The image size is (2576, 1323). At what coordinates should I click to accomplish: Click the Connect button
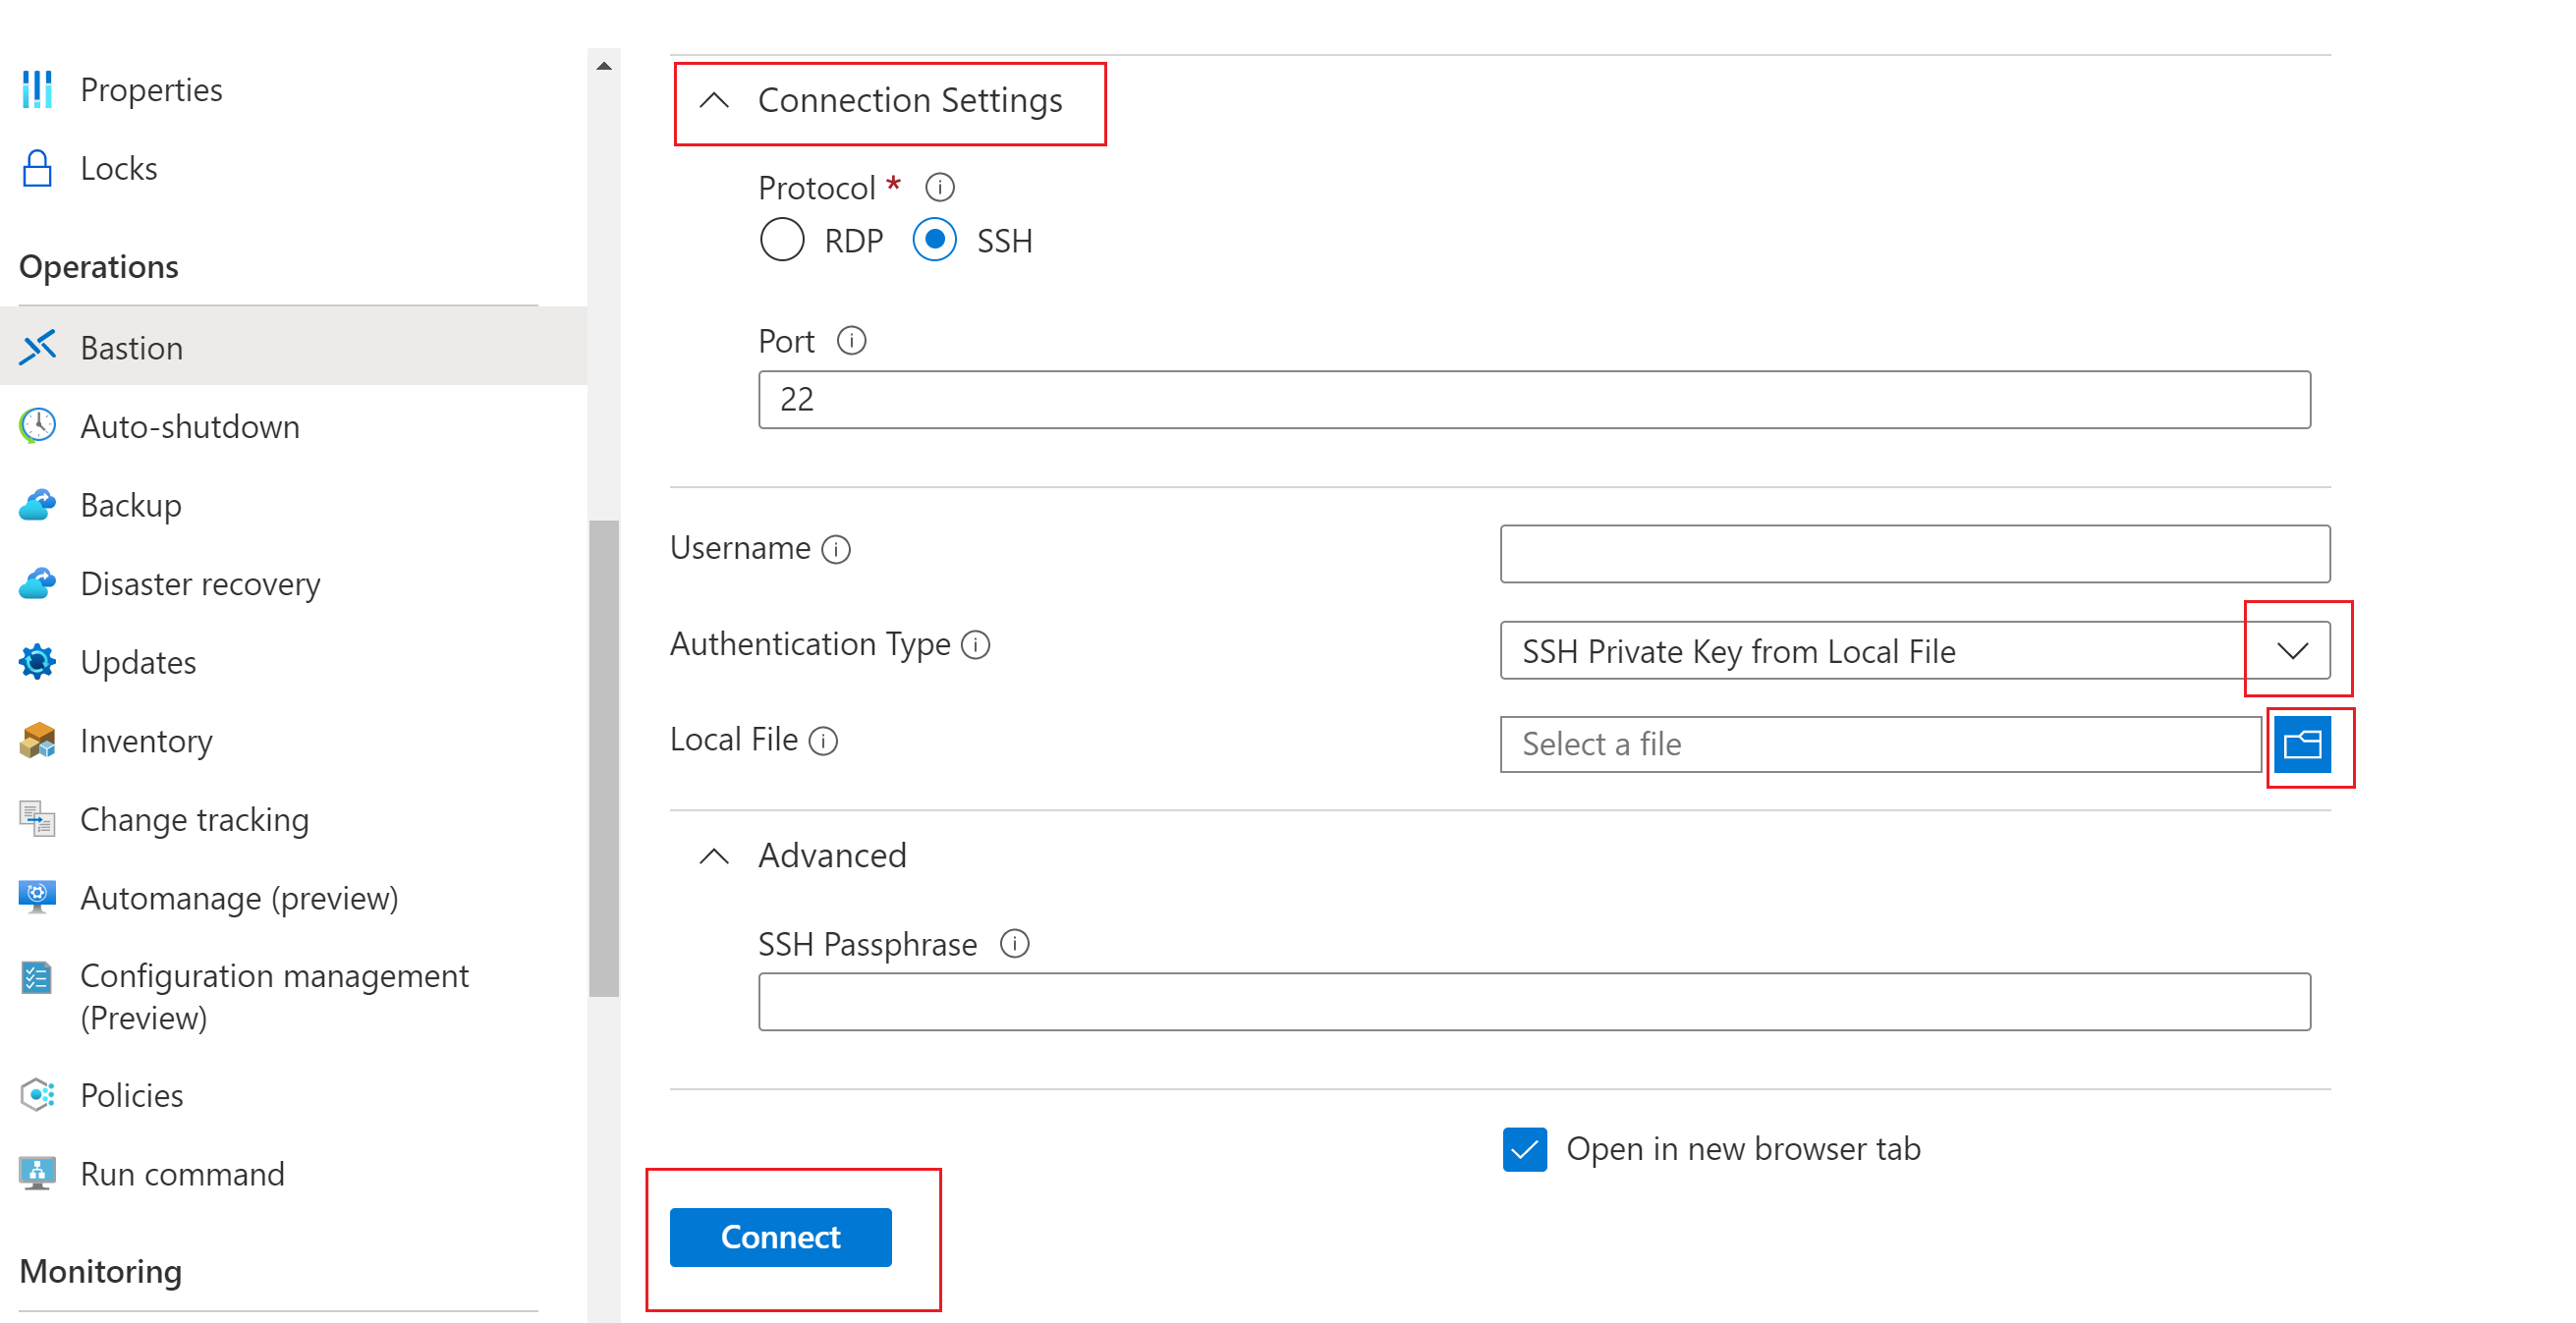(x=781, y=1236)
